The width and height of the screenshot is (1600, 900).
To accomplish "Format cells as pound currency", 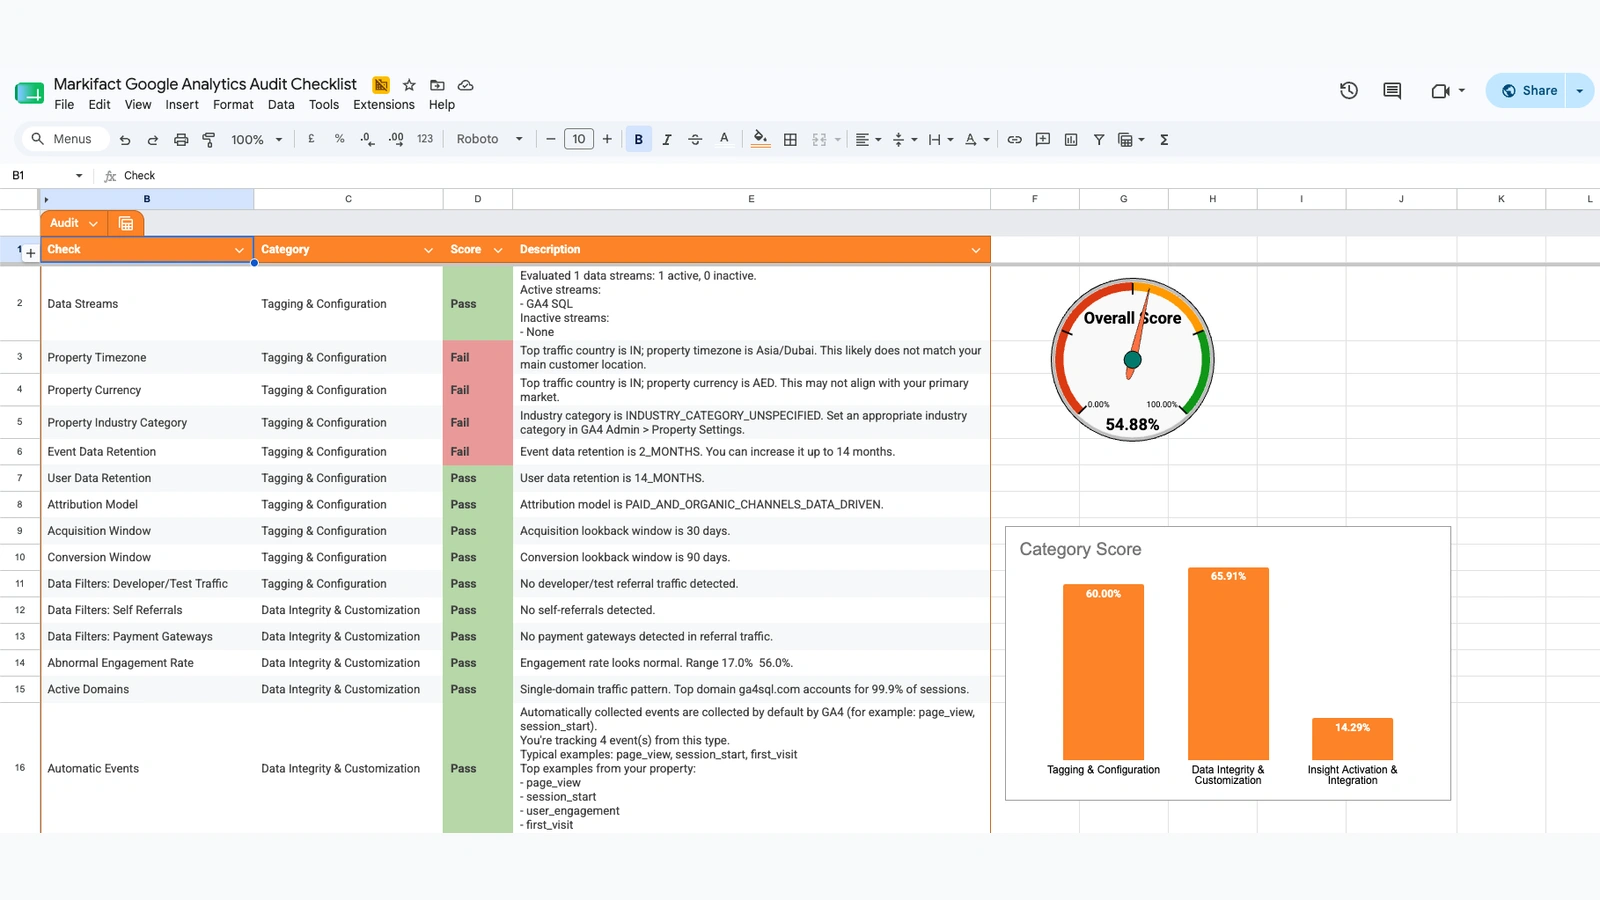I will [311, 139].
